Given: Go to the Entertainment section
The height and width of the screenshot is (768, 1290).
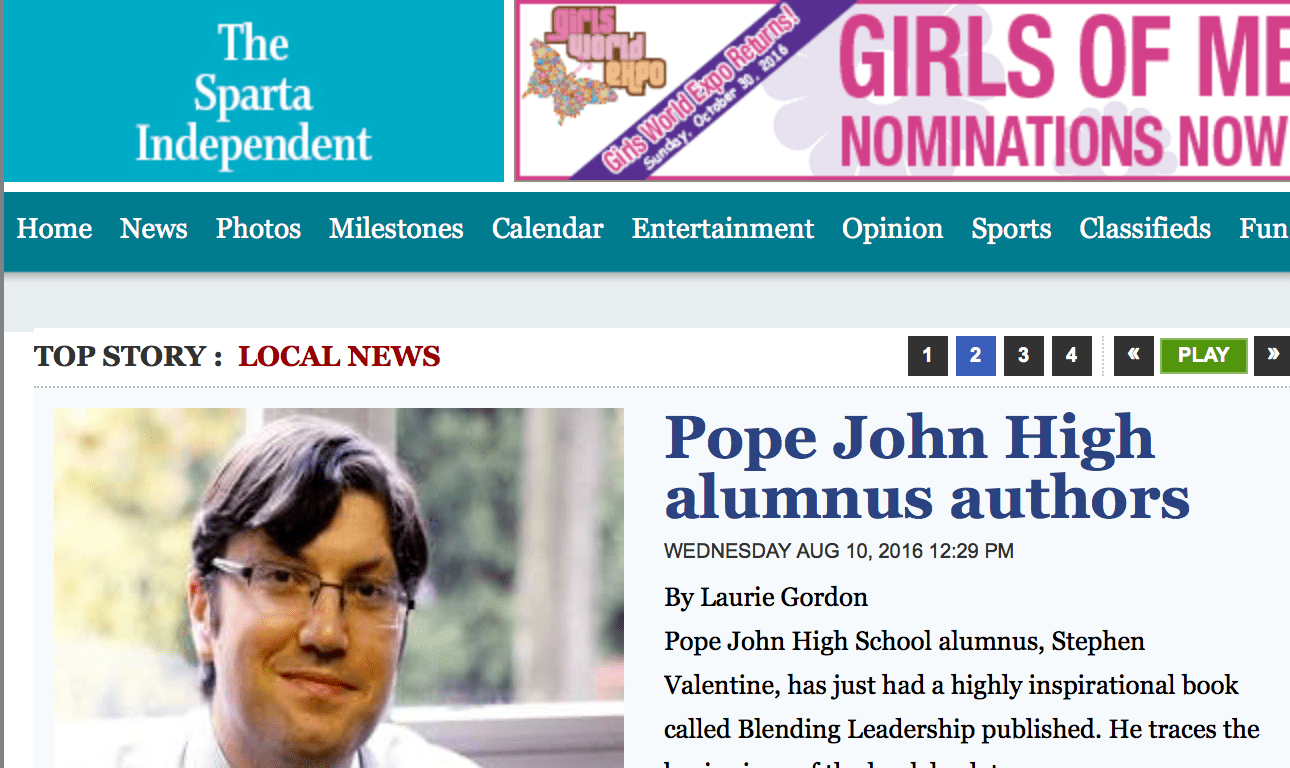Looking at the screenshot, I should pos(723,229).
